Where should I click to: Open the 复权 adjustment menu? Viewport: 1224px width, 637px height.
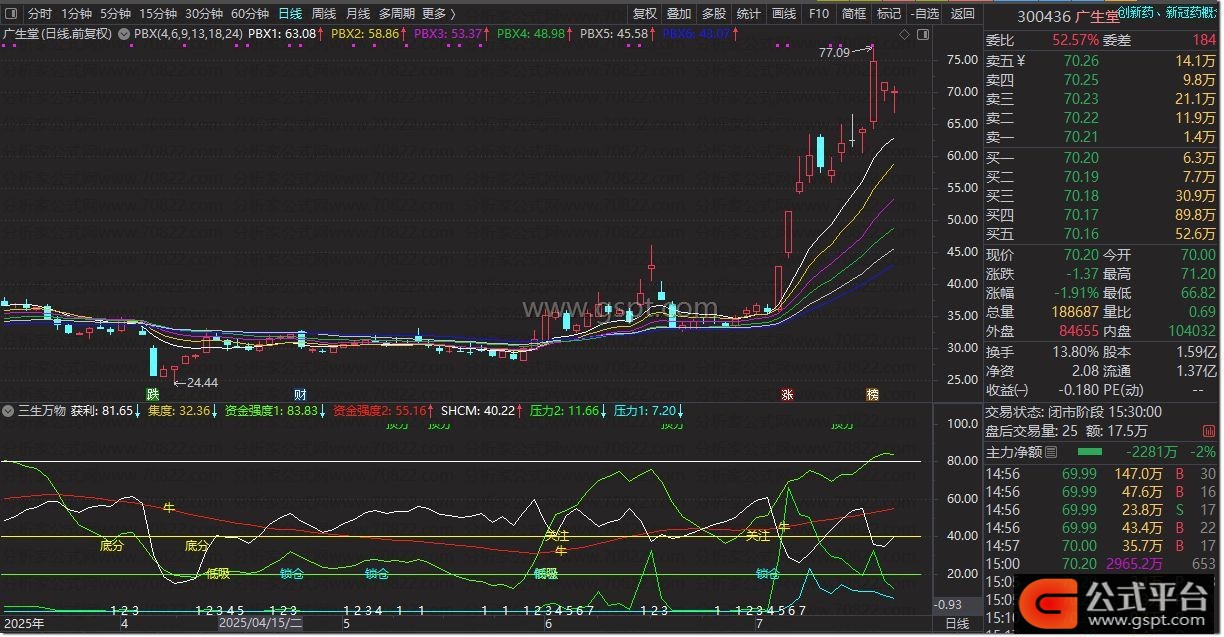point(645,14)
